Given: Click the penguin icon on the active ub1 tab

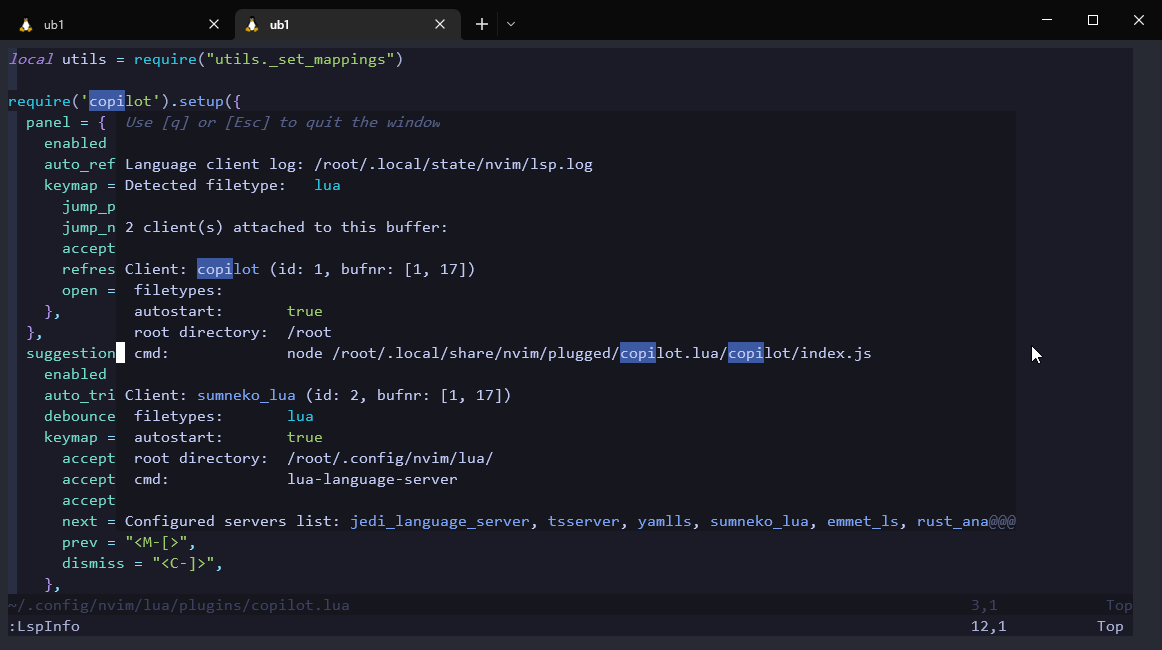Looking at the screenshot, I should 252,24.
